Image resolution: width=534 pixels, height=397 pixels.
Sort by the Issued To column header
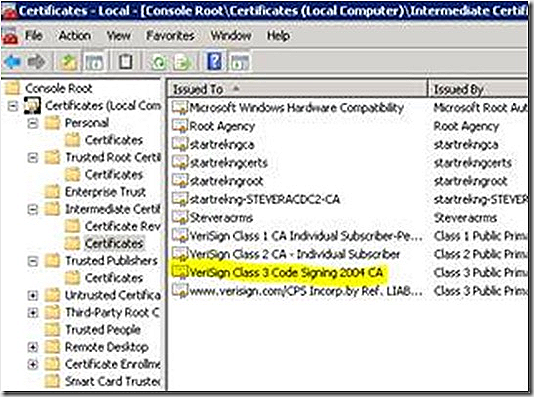click(298, 90)
